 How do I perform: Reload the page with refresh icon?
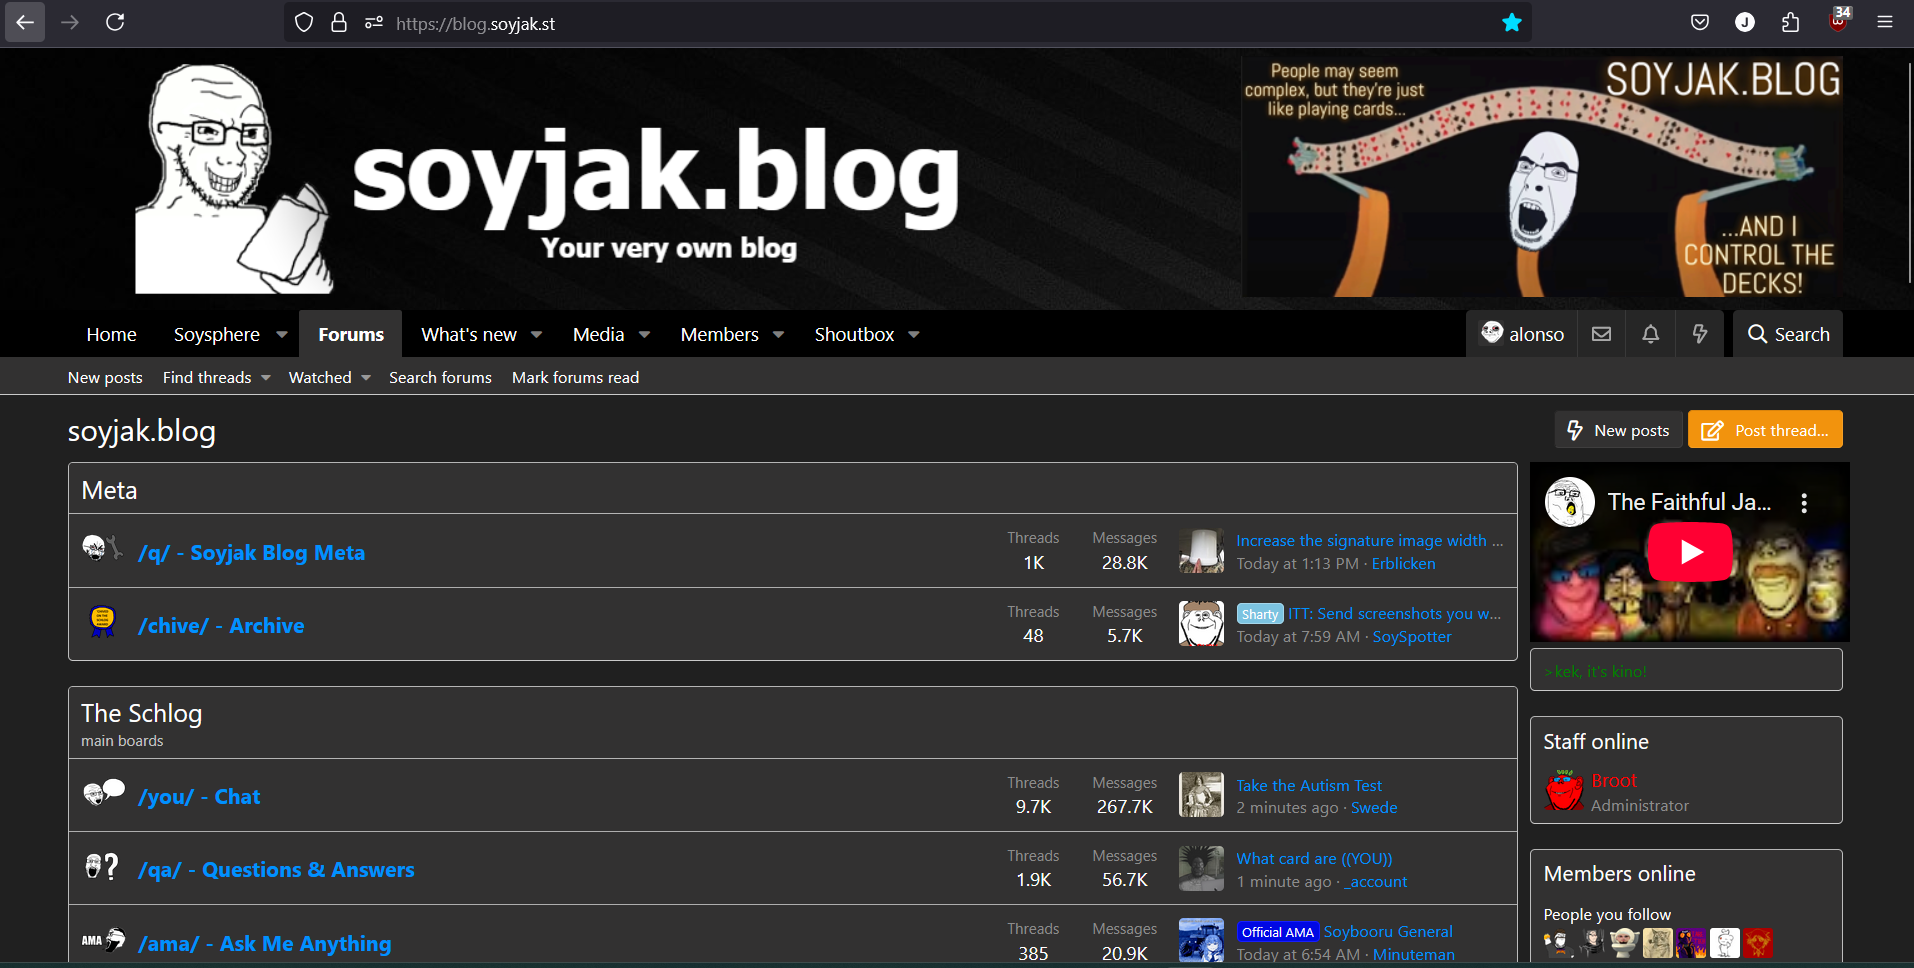tap(115, 22)
